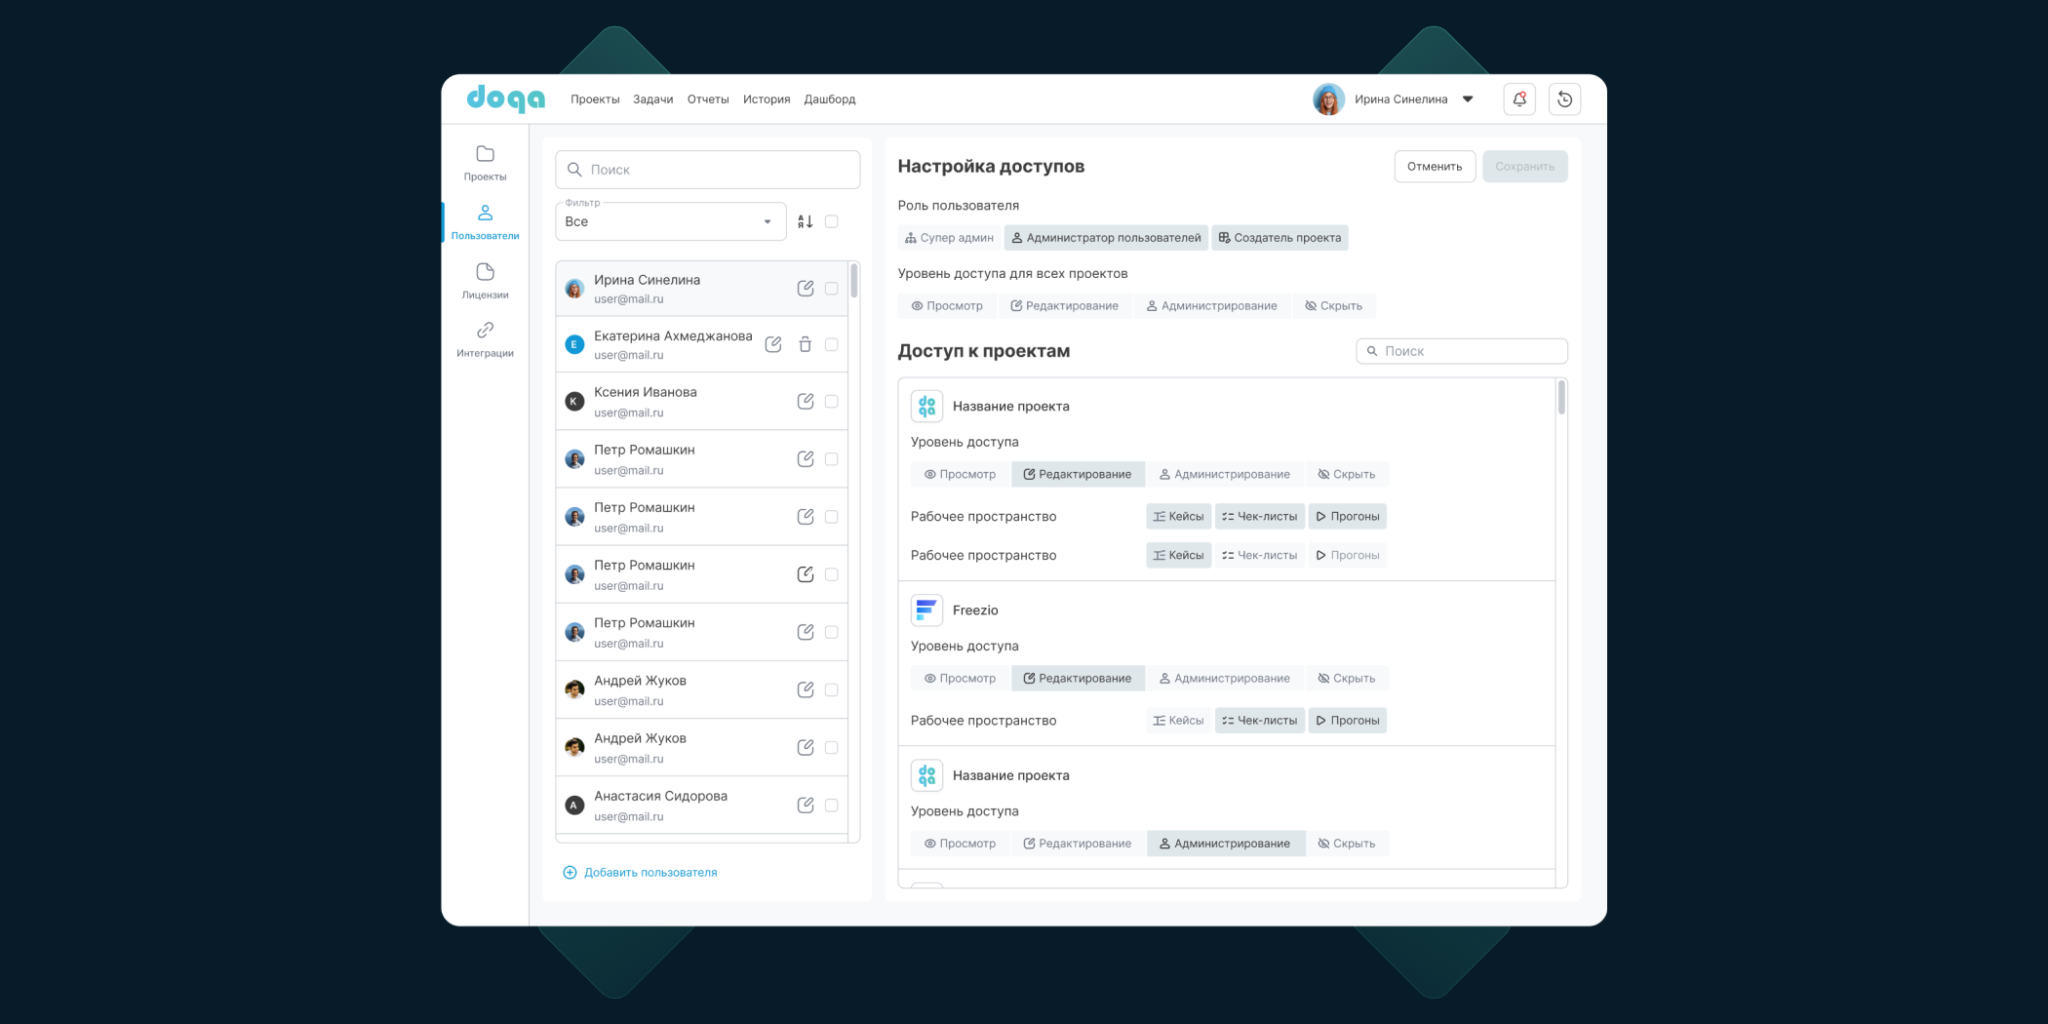This screenshot has width=2048, height=1024.
Task: Select the Супер админ user role
Action: pyautogui.click(x=948, y=238)
